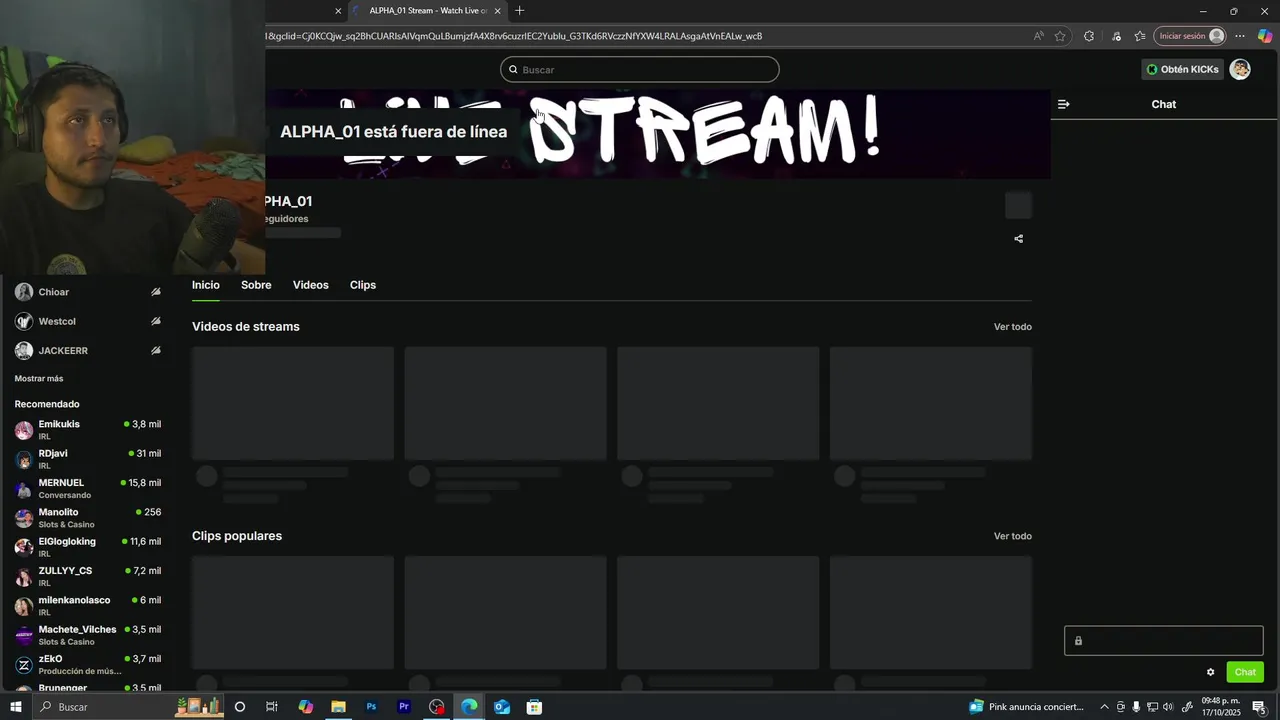Viewport: 1280px width, 720px height.
Task: Open Photoshop from the taskbar
Action: click(x=371, y=707)
